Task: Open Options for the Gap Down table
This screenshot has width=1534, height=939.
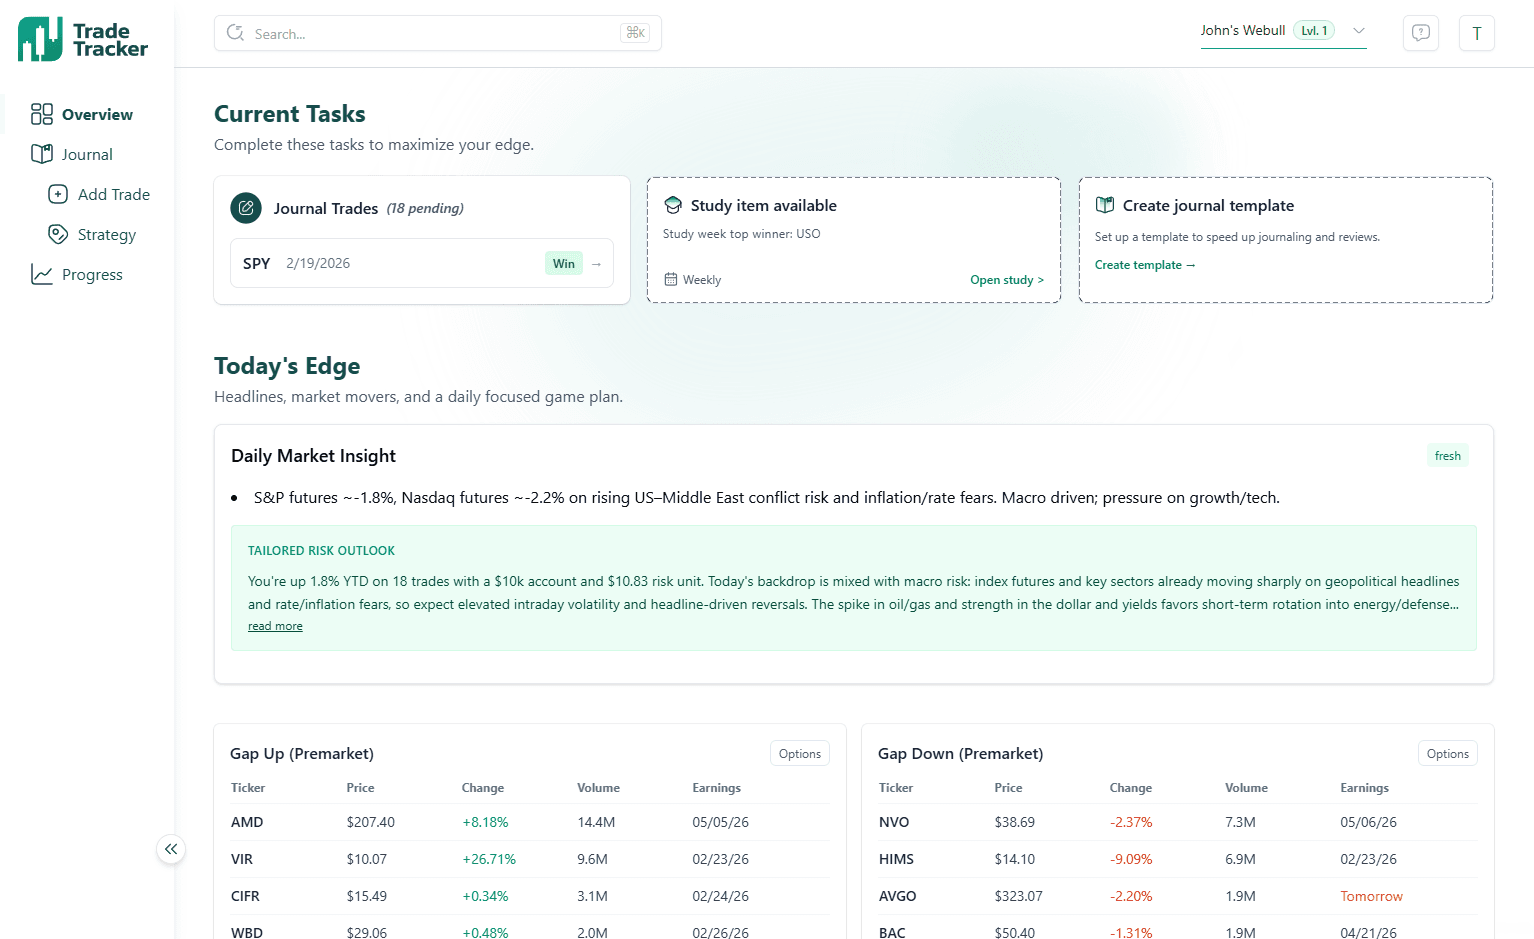Action: [x=1447, y=753]
